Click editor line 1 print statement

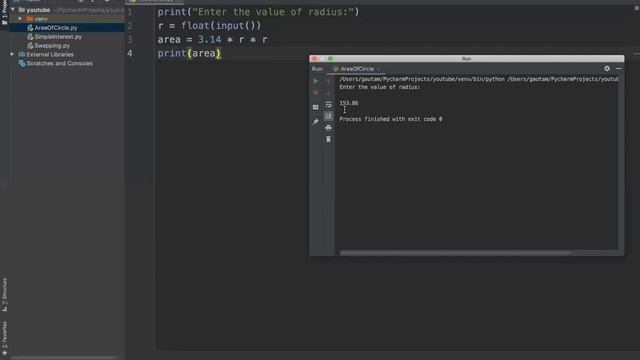point(258,12)
